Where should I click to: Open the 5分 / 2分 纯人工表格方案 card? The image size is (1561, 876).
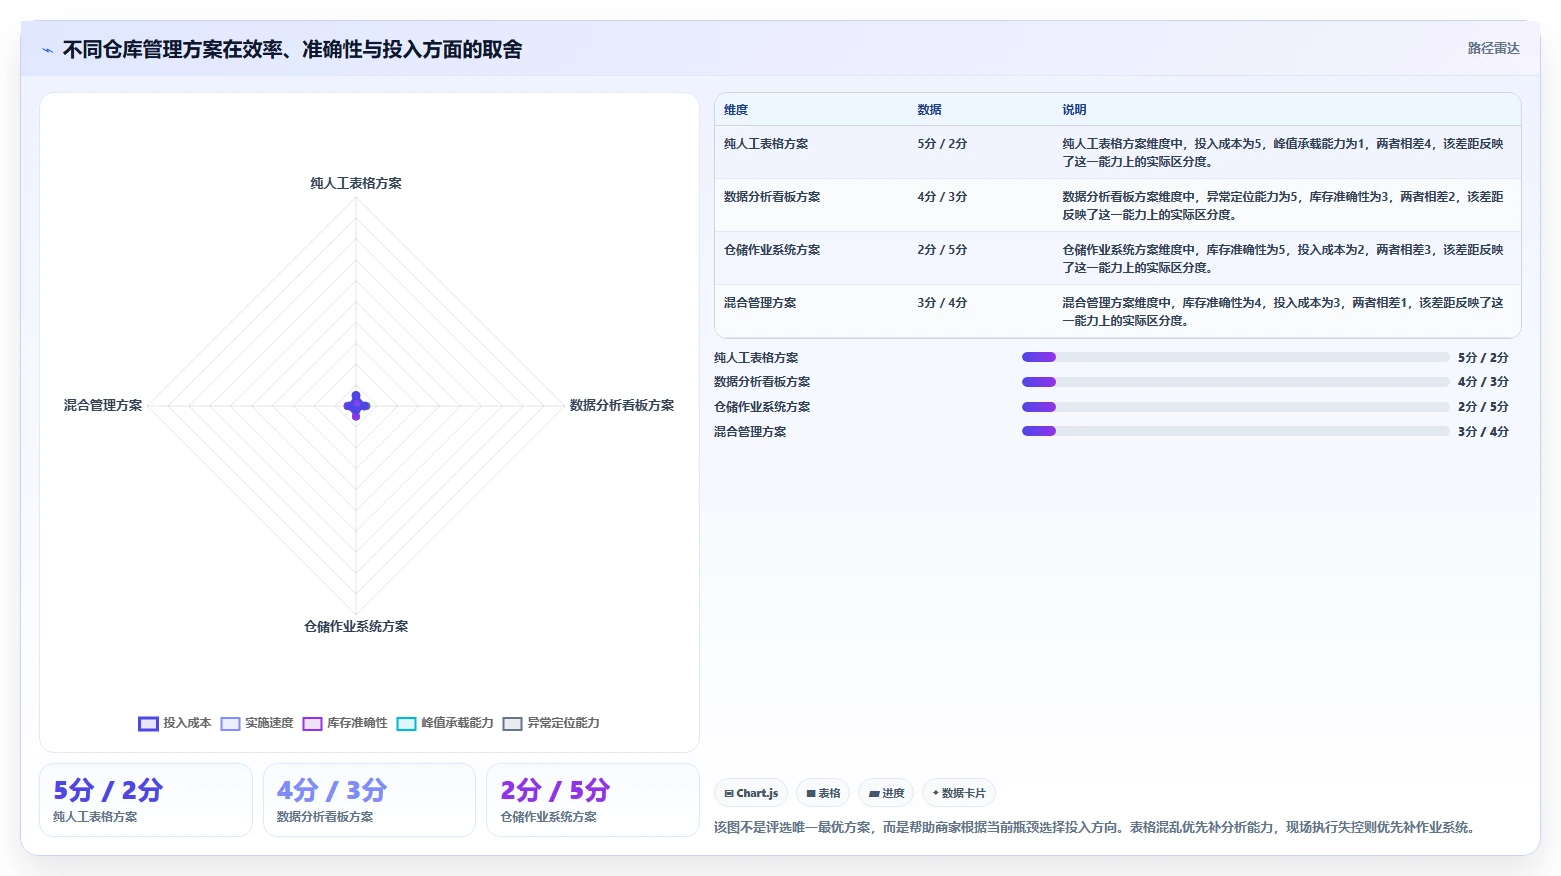(146, 800)
